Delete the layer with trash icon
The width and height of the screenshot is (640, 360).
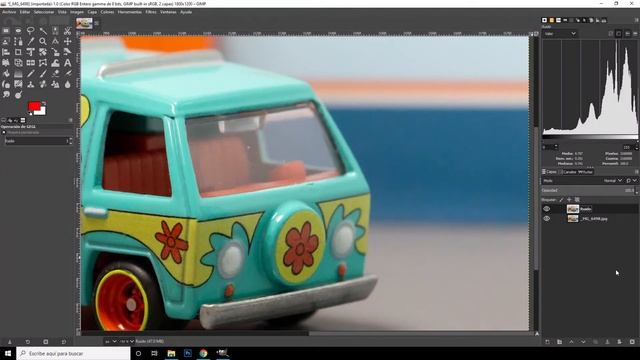(x=632, y=342)
